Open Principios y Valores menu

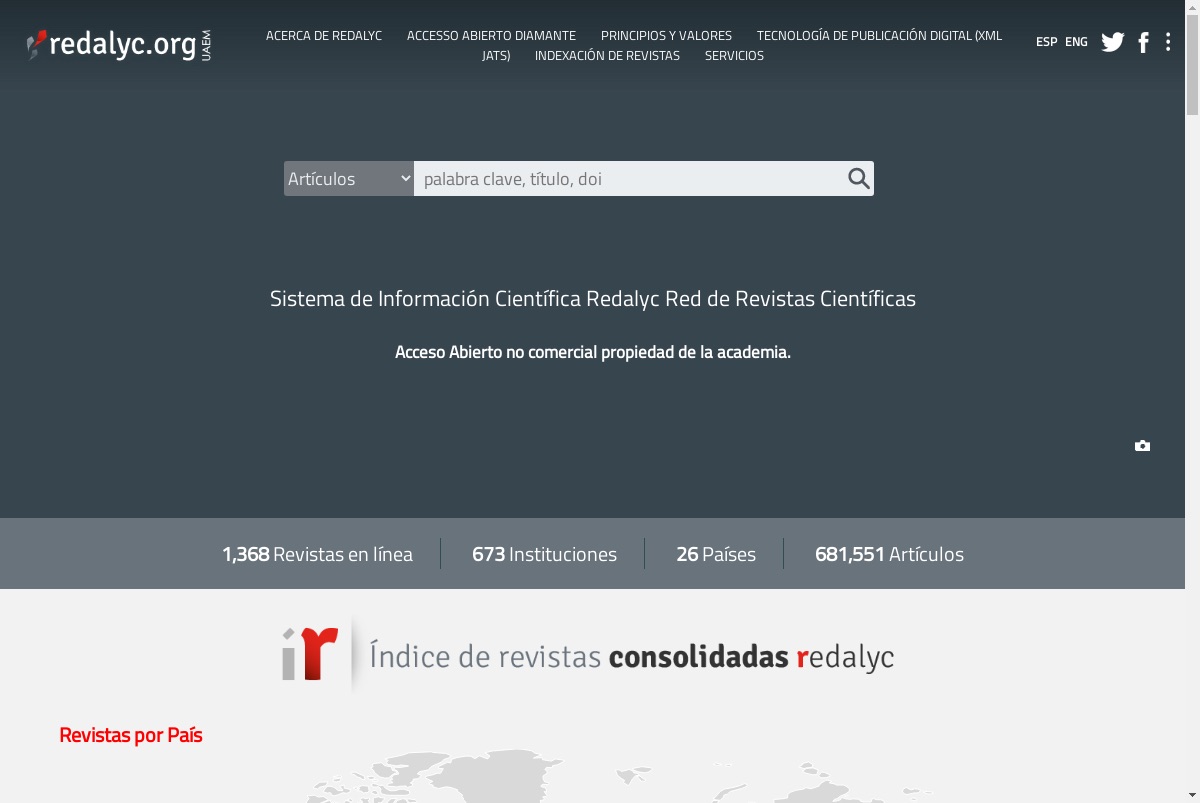tap(666, 35)
